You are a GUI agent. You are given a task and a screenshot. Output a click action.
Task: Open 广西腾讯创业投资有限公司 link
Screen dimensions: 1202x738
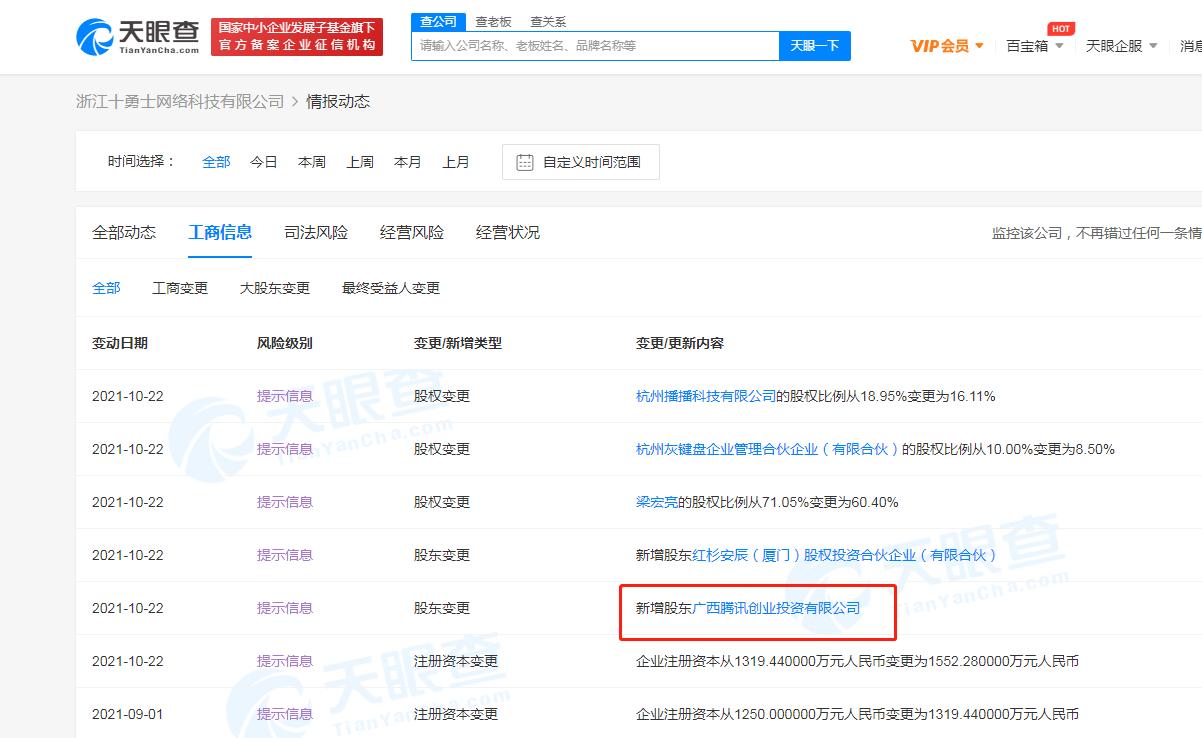(776, 608)
